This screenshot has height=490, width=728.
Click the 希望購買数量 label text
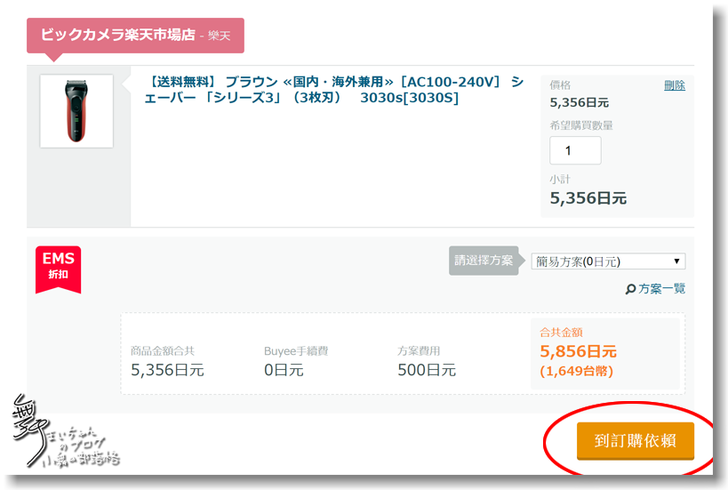(581, 126)
